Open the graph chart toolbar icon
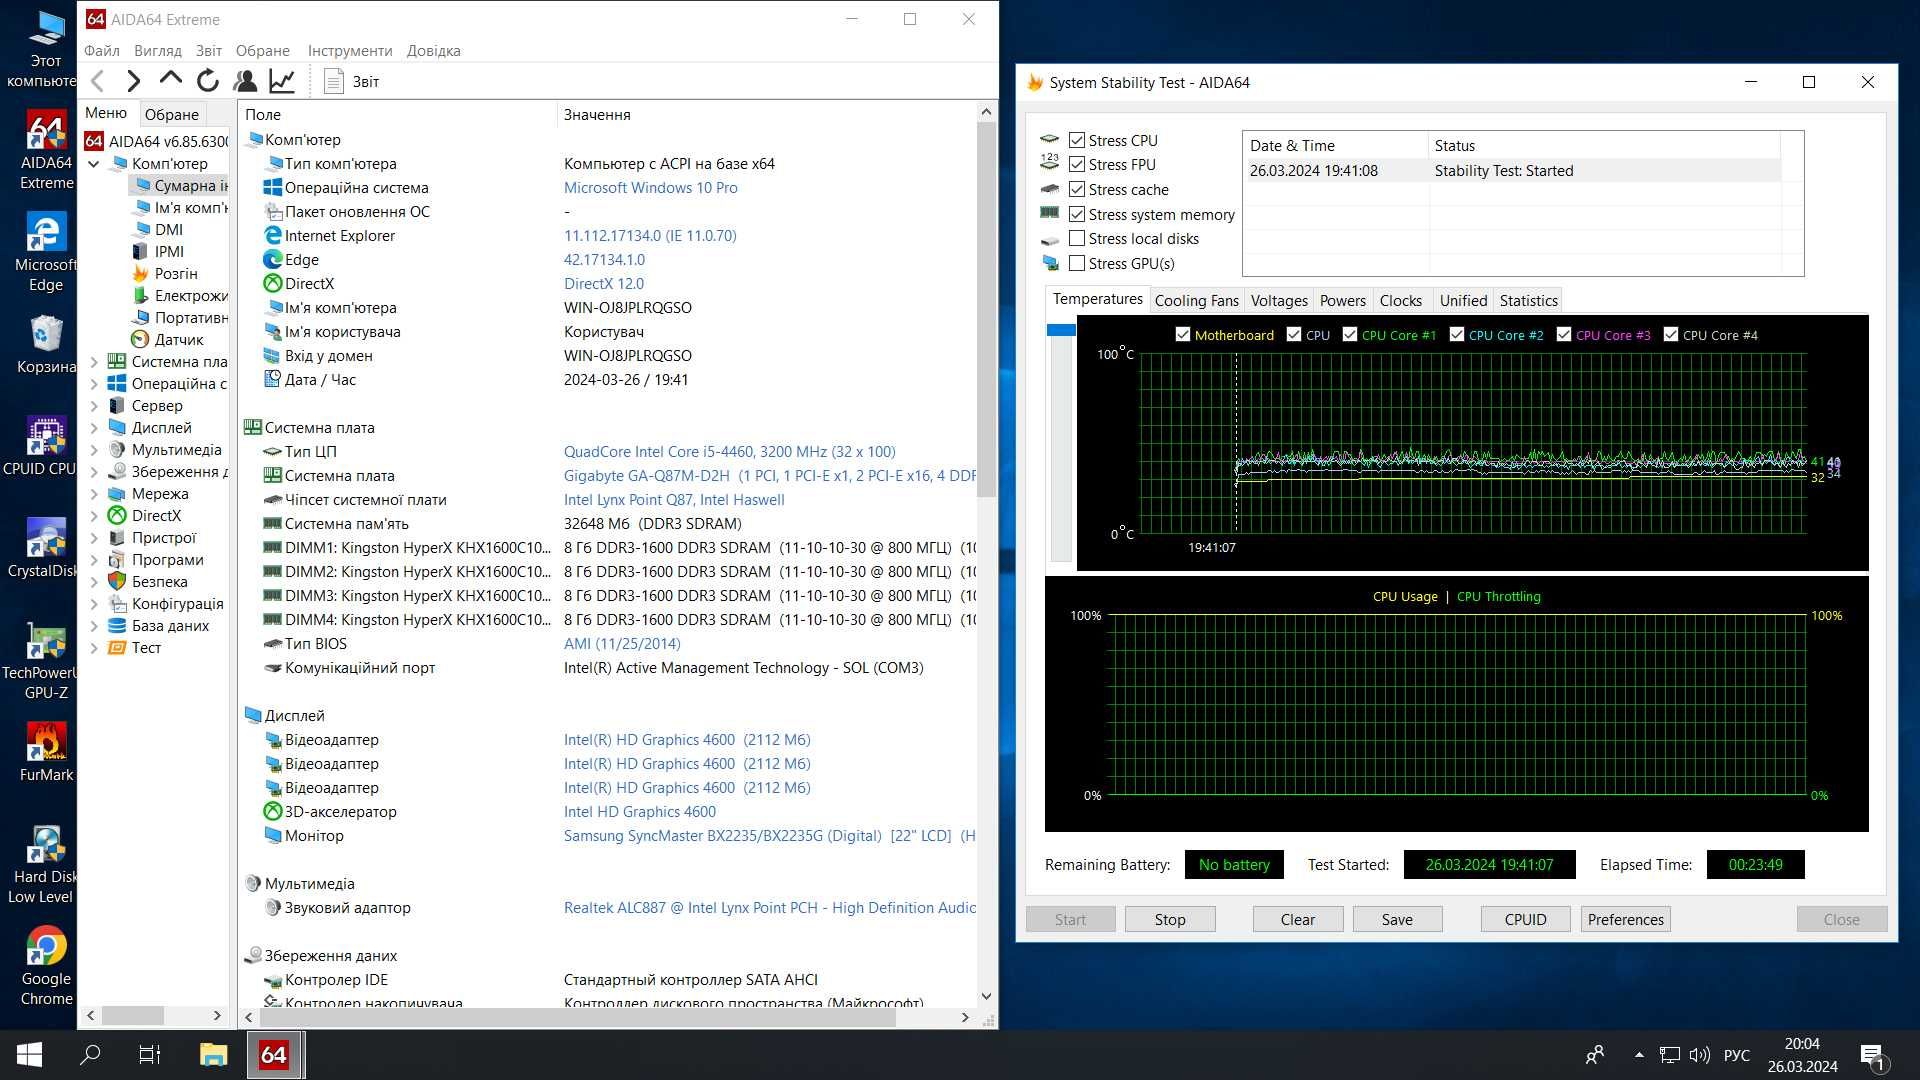The width and height of the screenshot is (1920, 1080). point(282,81)
